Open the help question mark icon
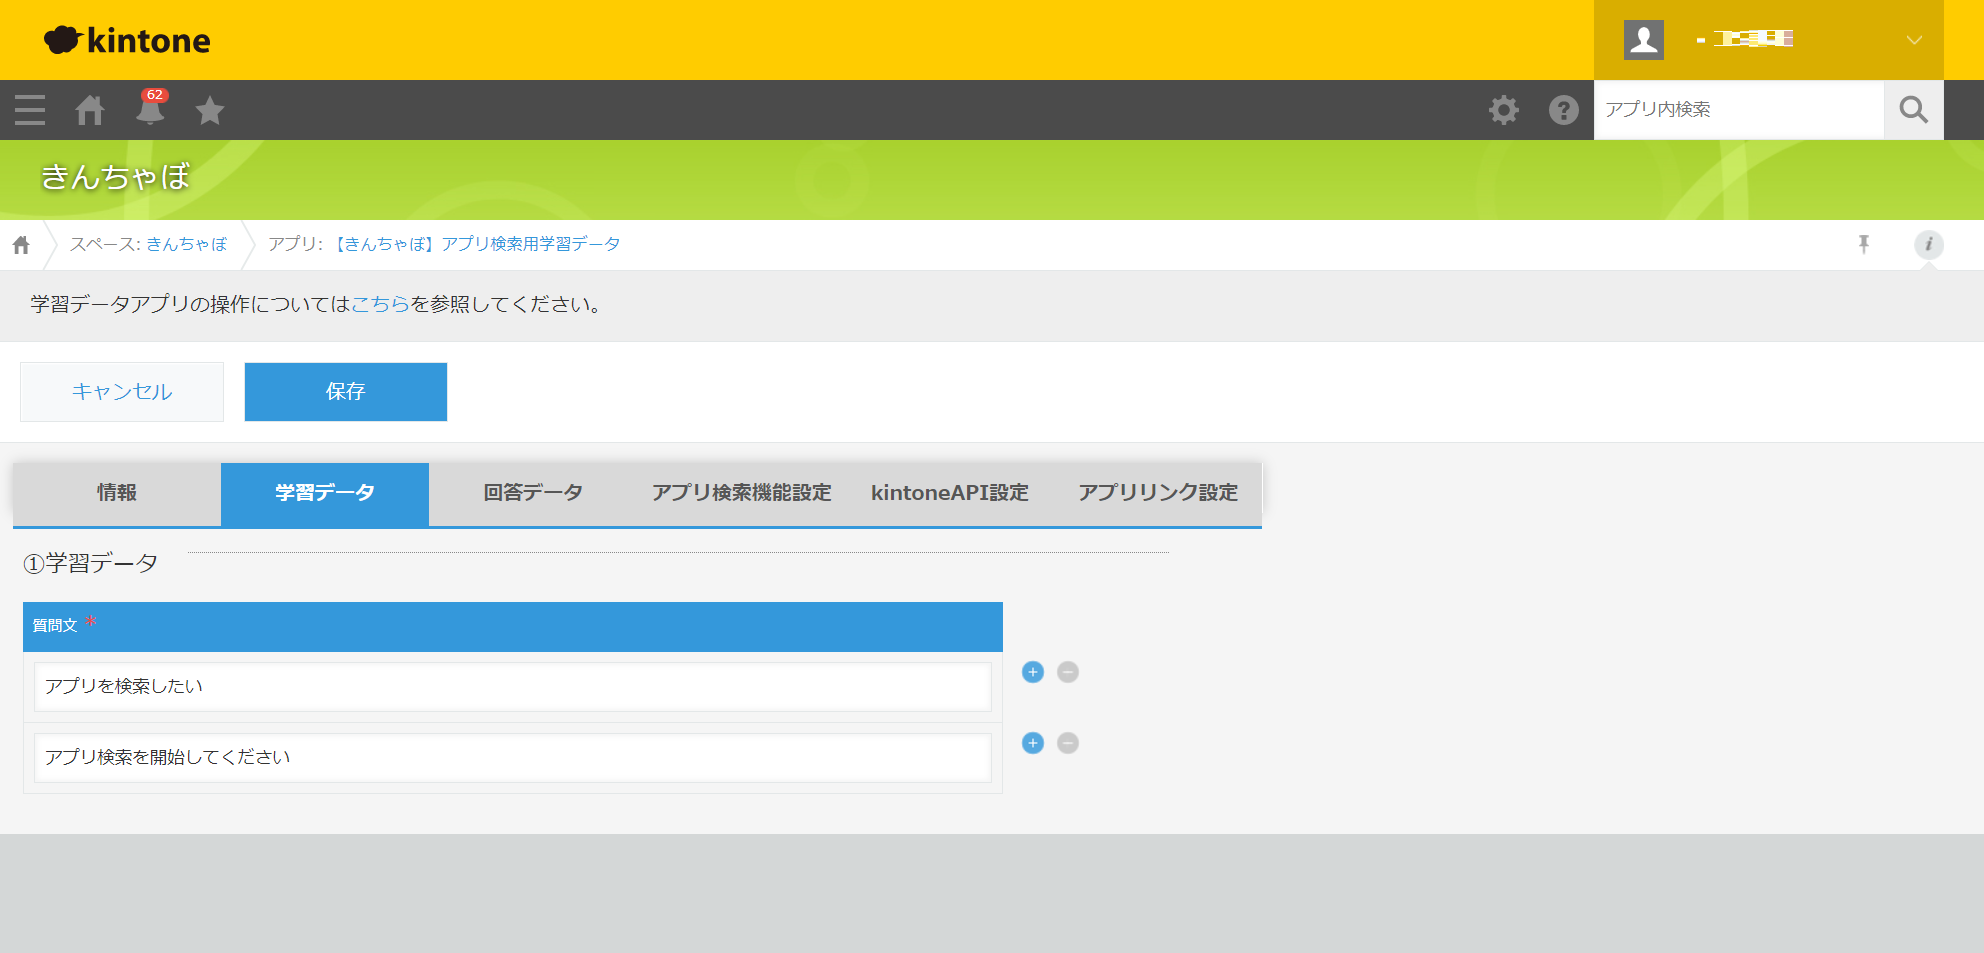Image resolution: width=1984 pixels, height=953 pixels. click(x=1563, y=110)
